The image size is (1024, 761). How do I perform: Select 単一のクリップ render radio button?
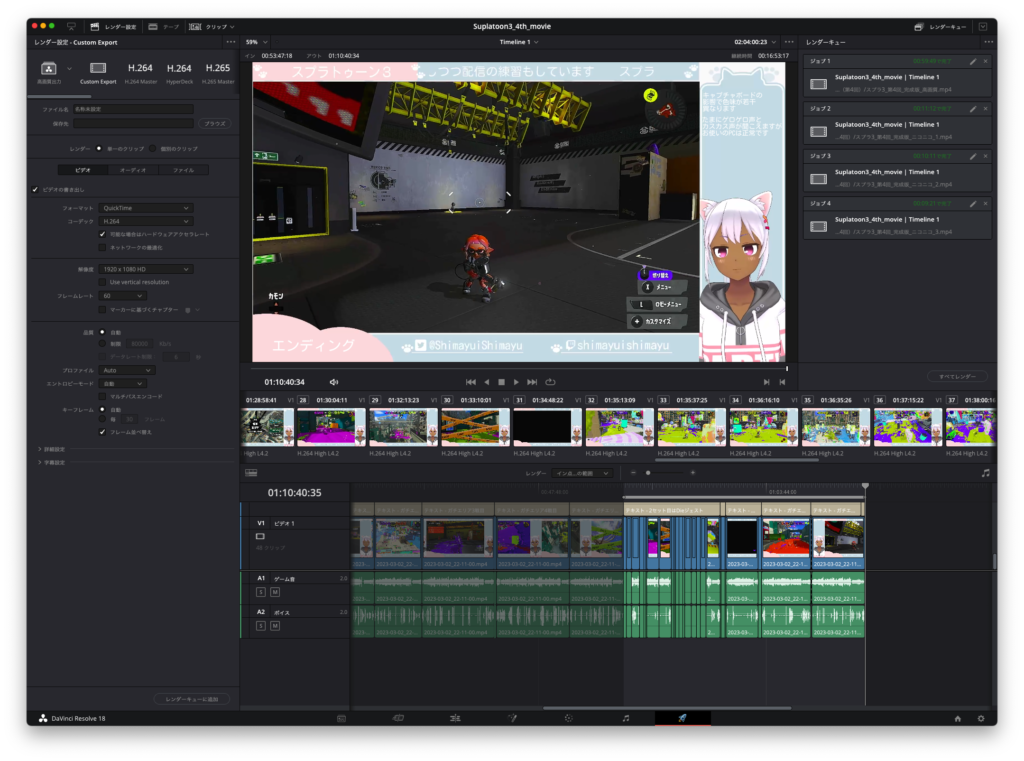(99, 148)
